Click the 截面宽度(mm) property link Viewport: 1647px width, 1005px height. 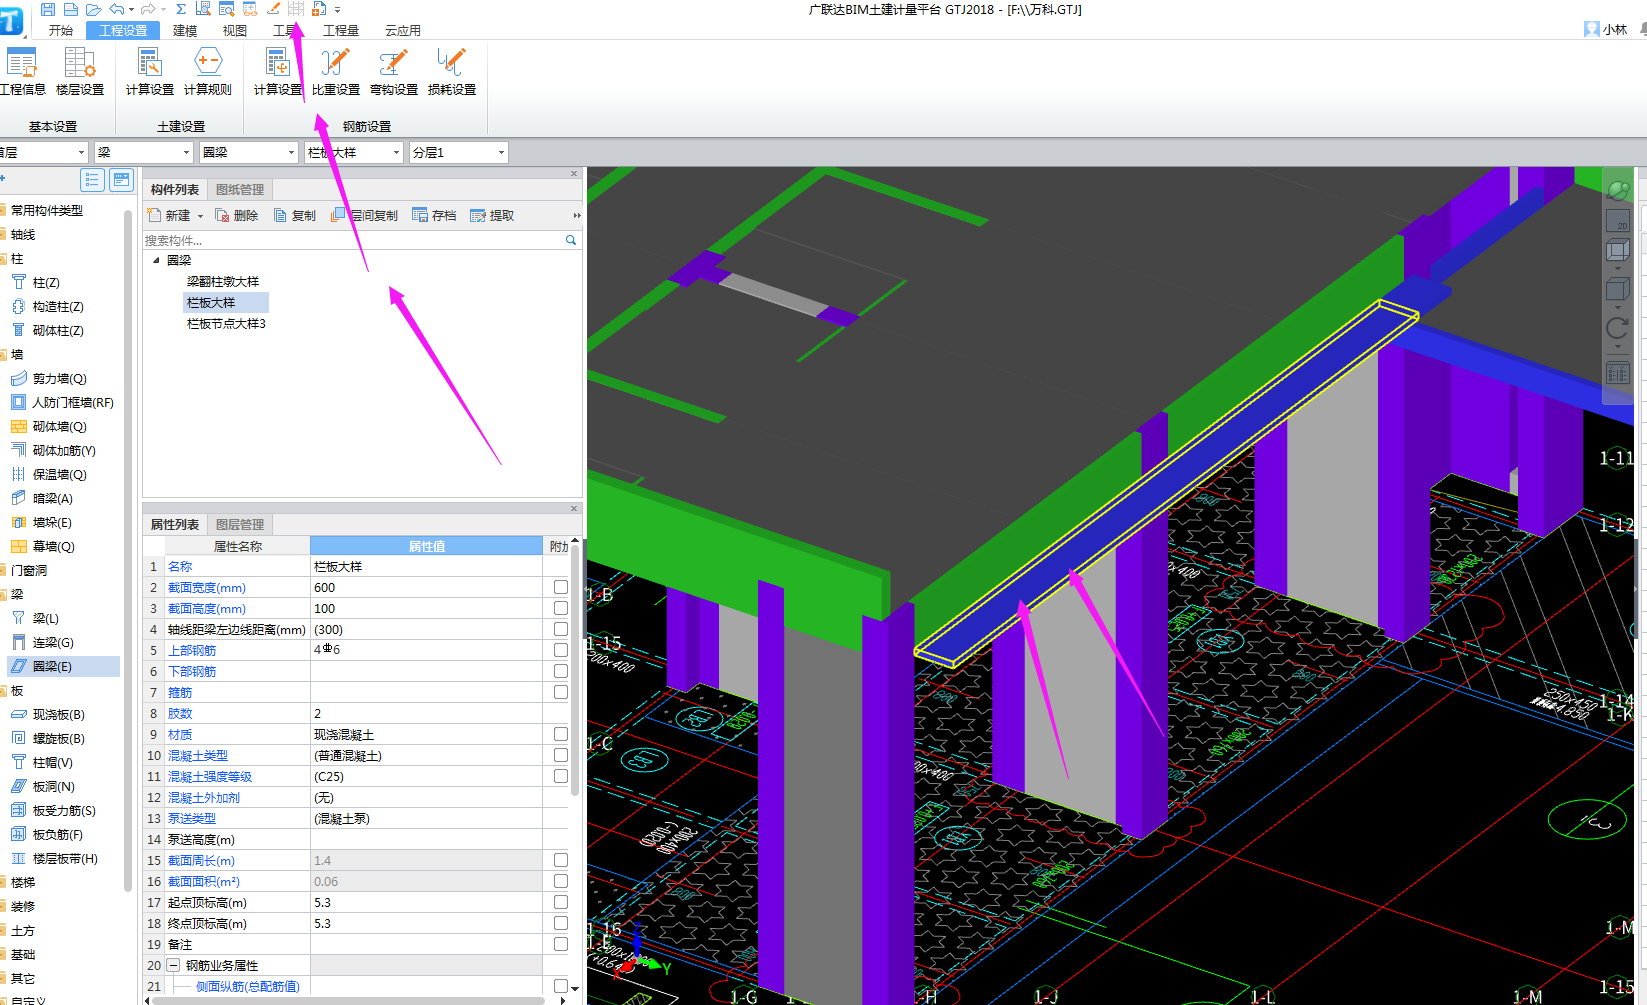tap(207, 588)
